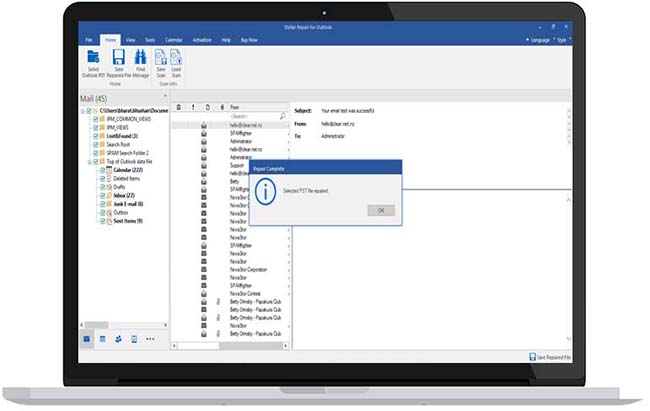Screen dimensions: 650x411
Task: Collapse the Mail pane arrow
Action: coord(165,96)
